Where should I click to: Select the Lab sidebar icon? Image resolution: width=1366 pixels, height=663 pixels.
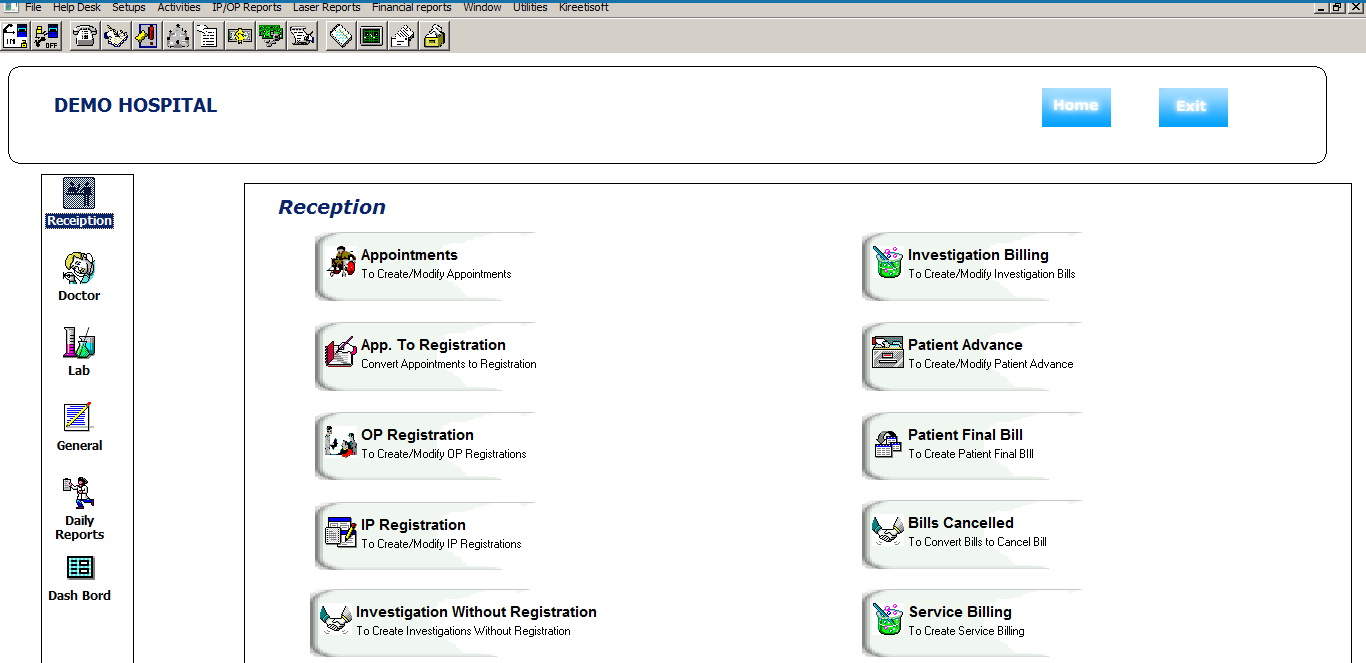pos(79,352)
